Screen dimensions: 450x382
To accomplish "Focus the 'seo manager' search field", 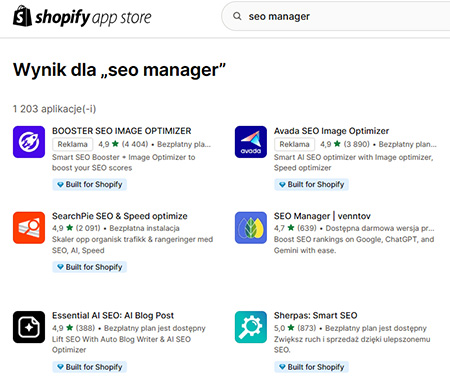I will pyautogui.click(x=336, y=16).
